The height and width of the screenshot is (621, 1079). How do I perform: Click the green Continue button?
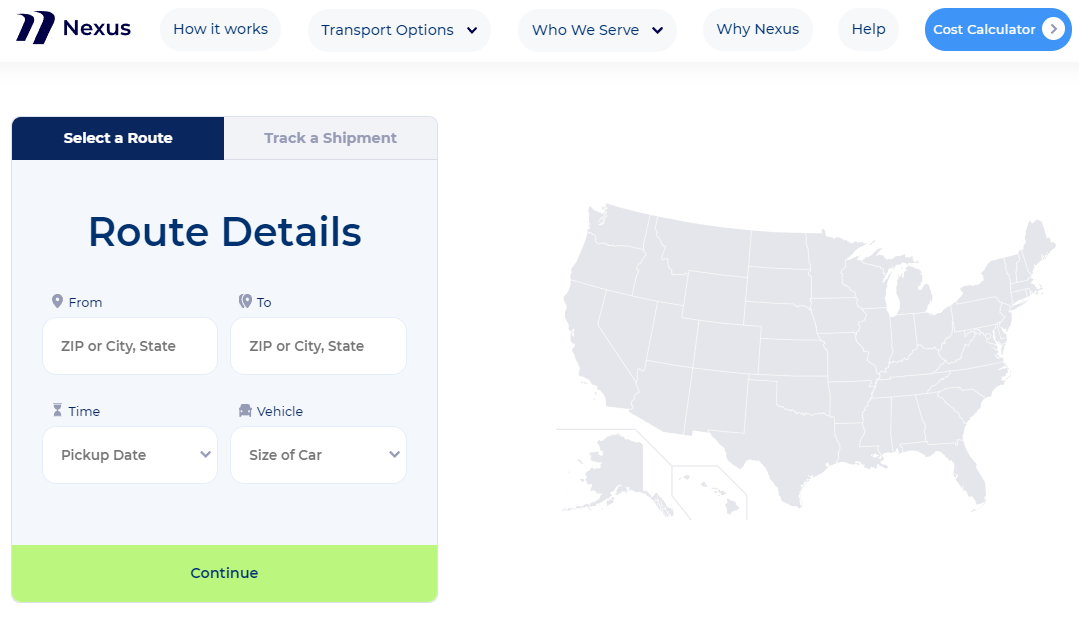(224, 573)
